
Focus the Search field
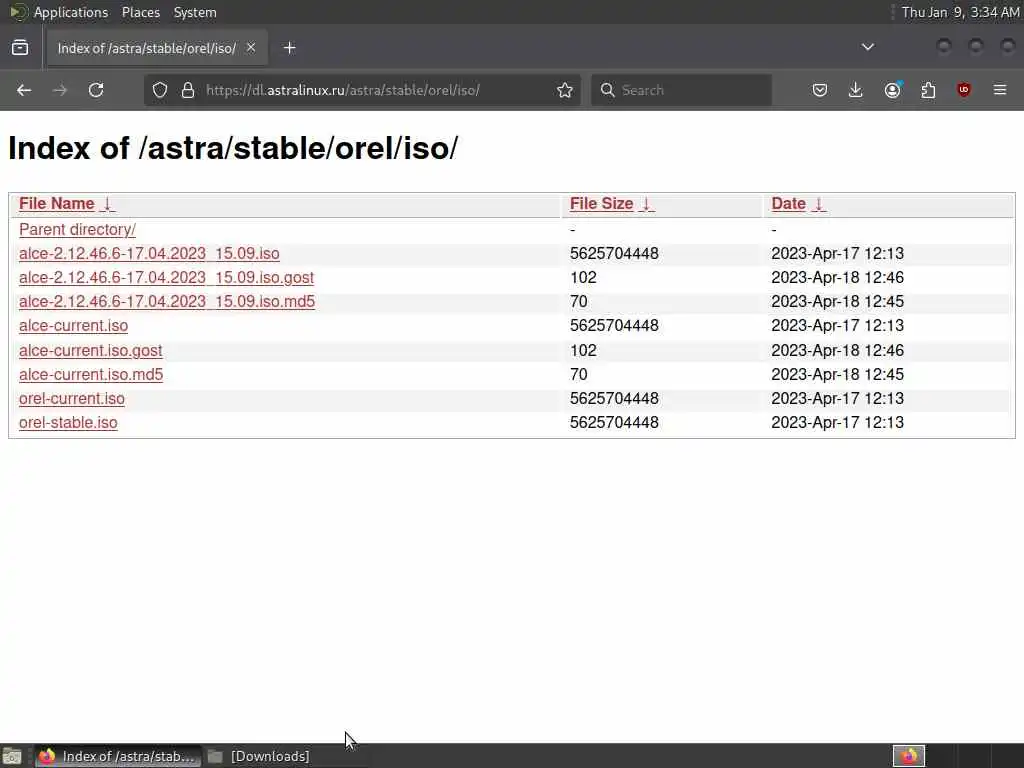pyautogui.click(x=681, y=90)
